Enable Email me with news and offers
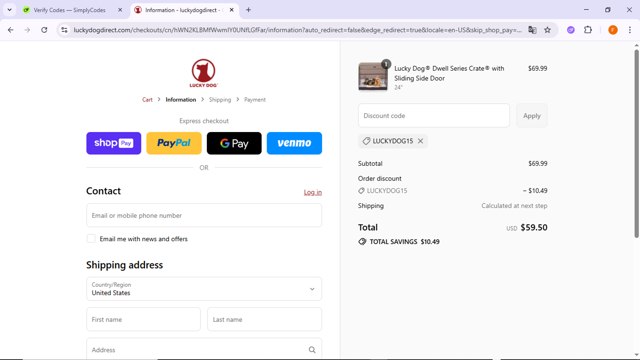640x360 pixels. (91, 239)
